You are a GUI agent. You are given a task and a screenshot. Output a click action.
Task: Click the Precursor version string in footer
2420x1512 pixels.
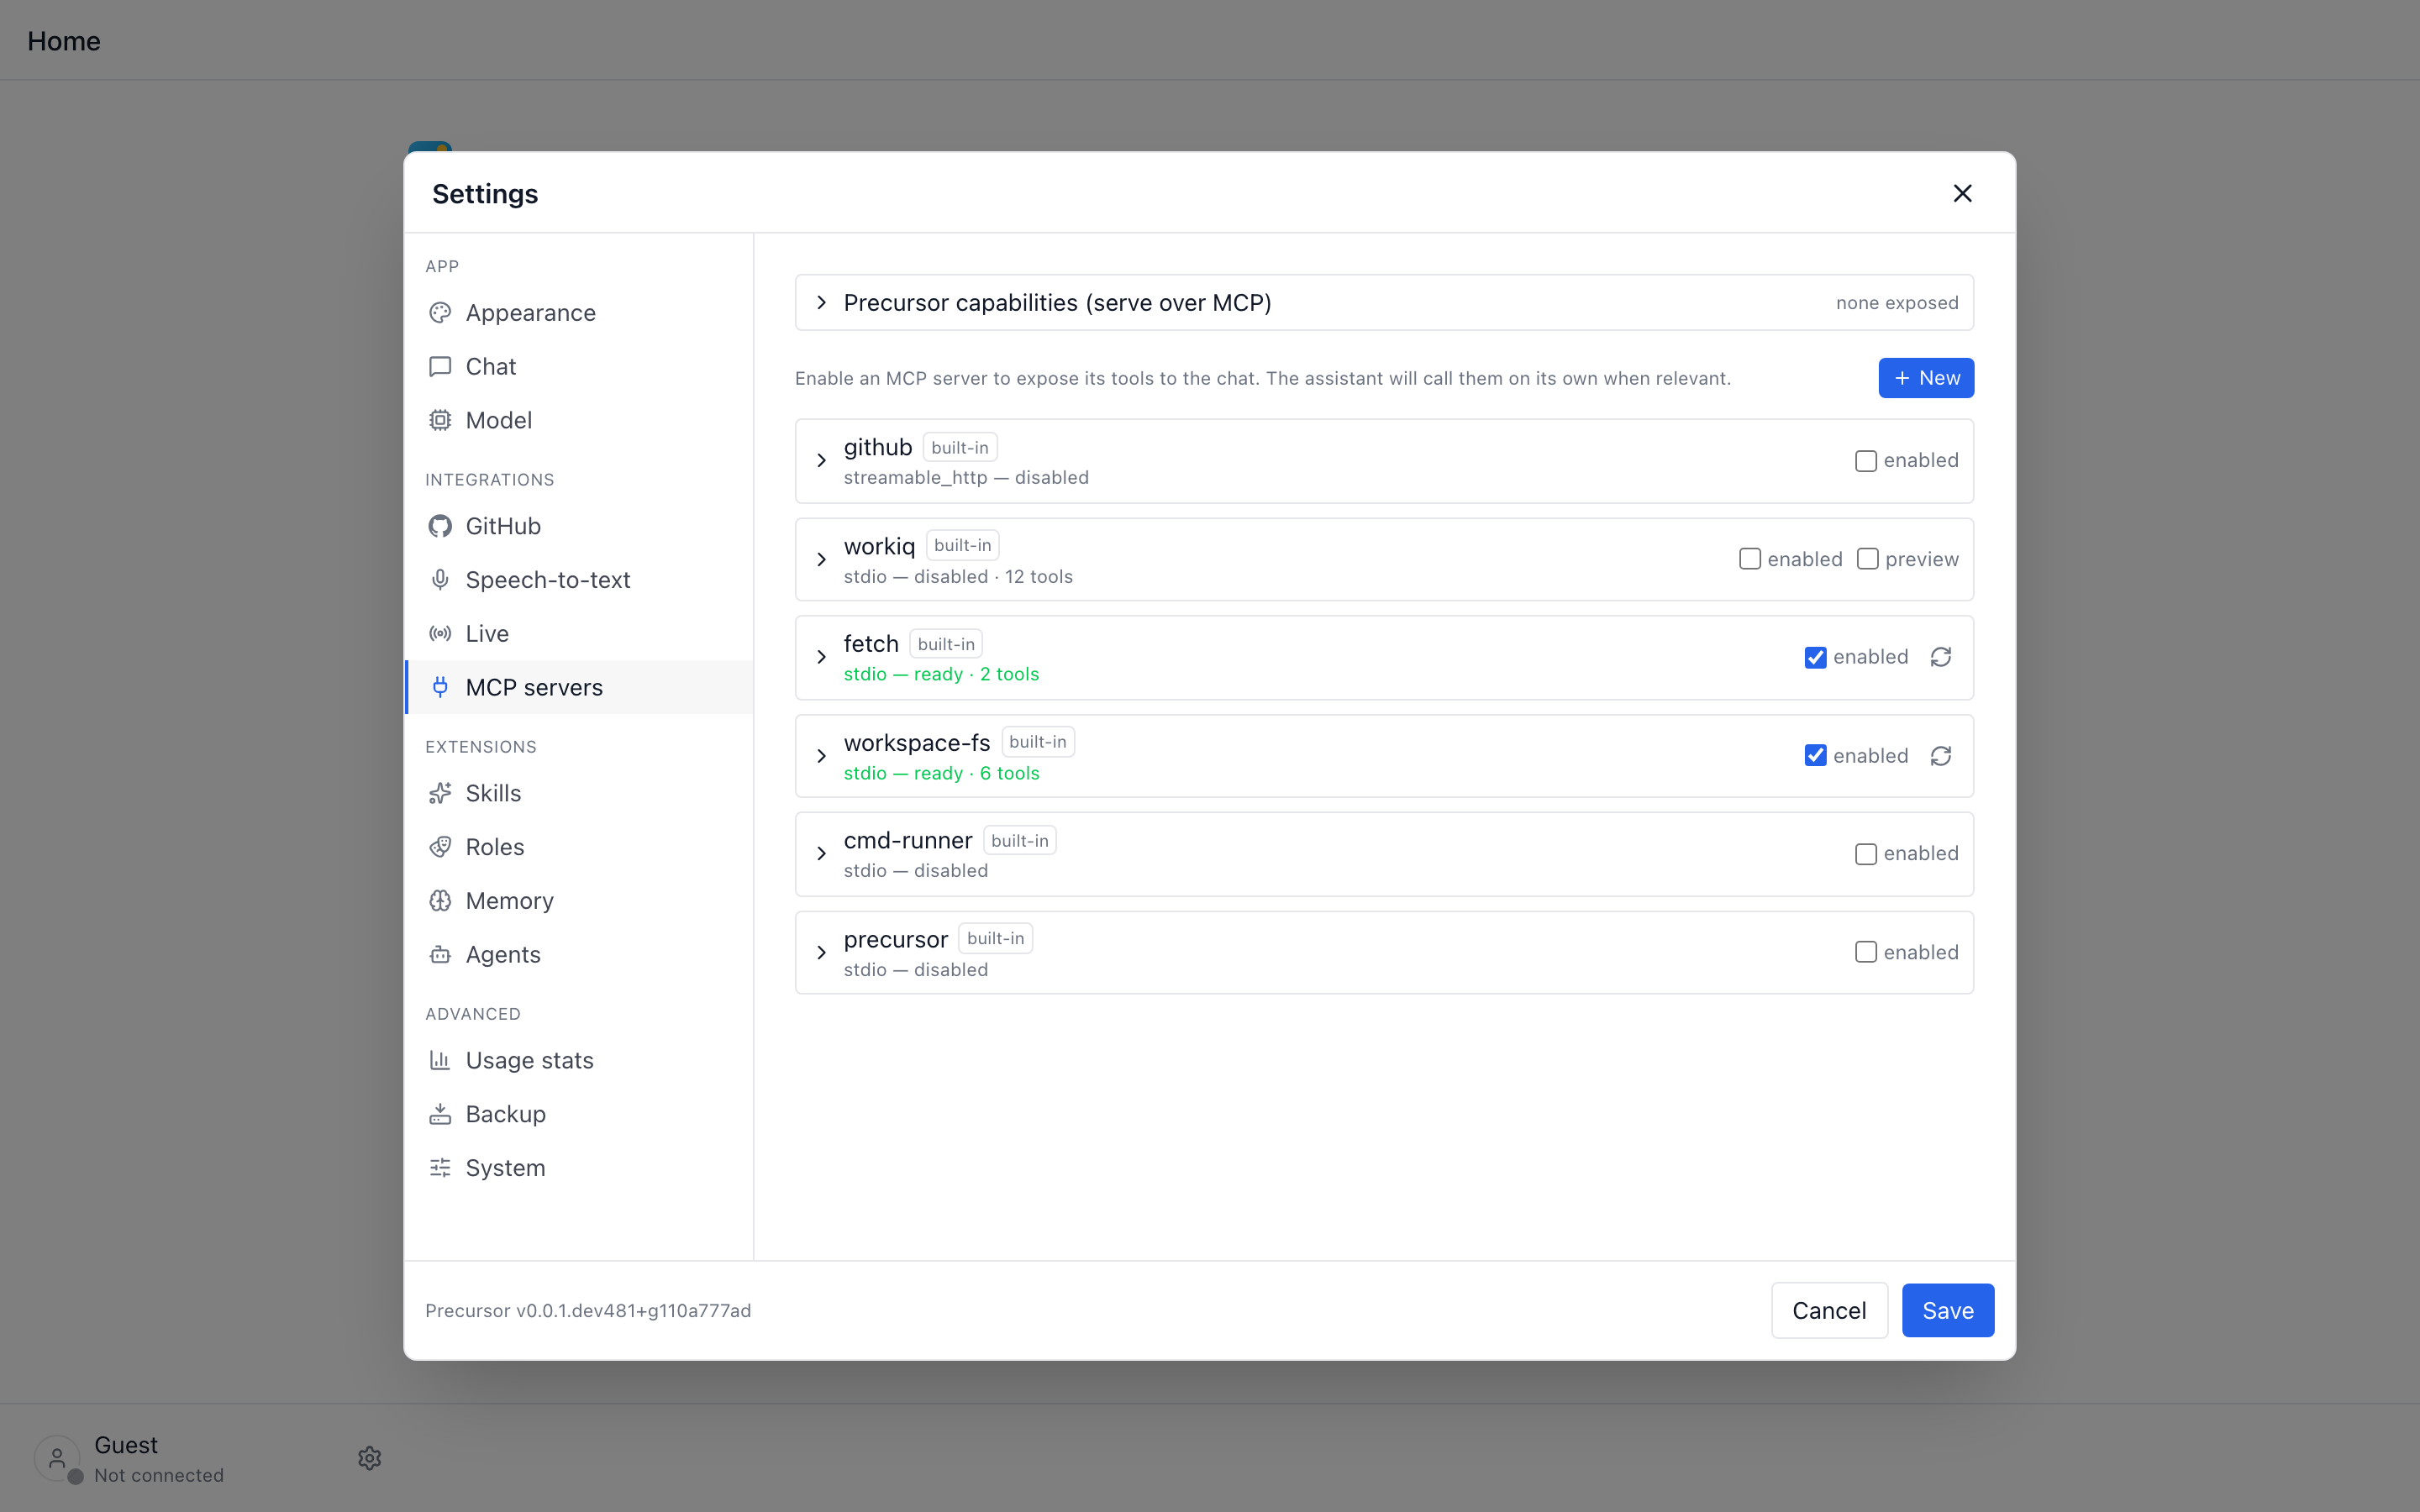pyautogui.click(x=588, y=1311)
